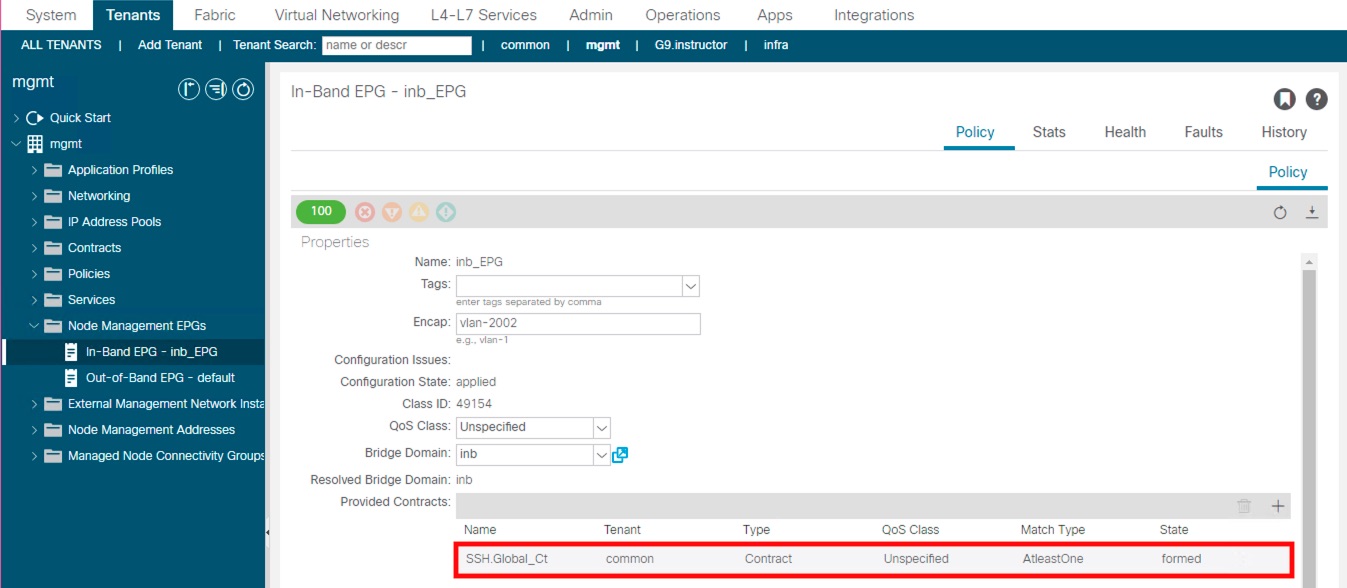The height and width of the screenshot is (588, 1347).
Task: Expand the Tags dropdown arrow
Action: pos(690,286)
